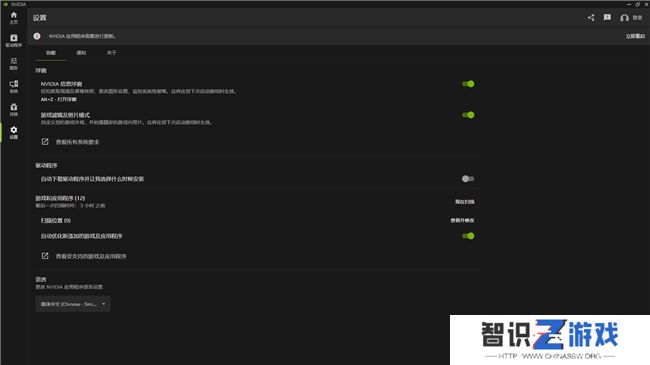Click the Alt+Z open overlay shortcut text
The width and height of the screenshot is (650, 365).
pos(58,100)
